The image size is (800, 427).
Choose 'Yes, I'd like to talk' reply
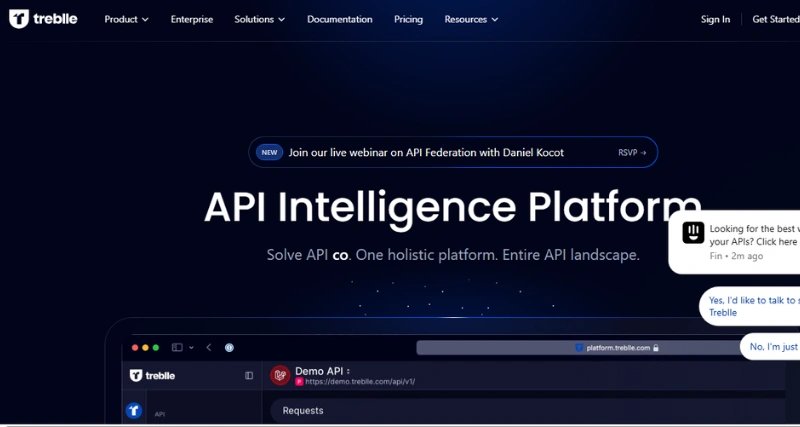click(750, 306)
